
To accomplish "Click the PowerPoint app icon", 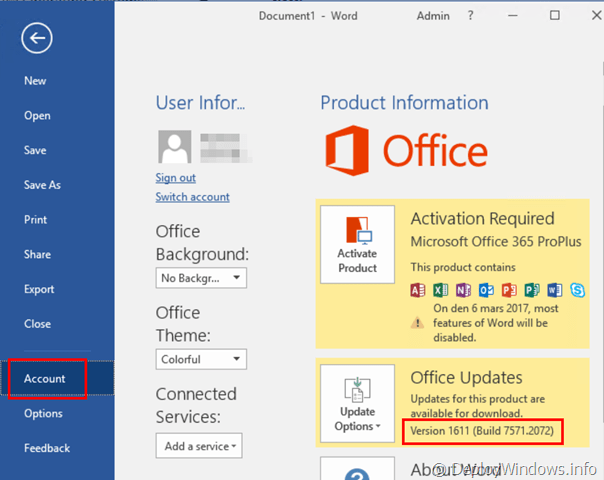I will pyautogui.click(x=509, y=290).
